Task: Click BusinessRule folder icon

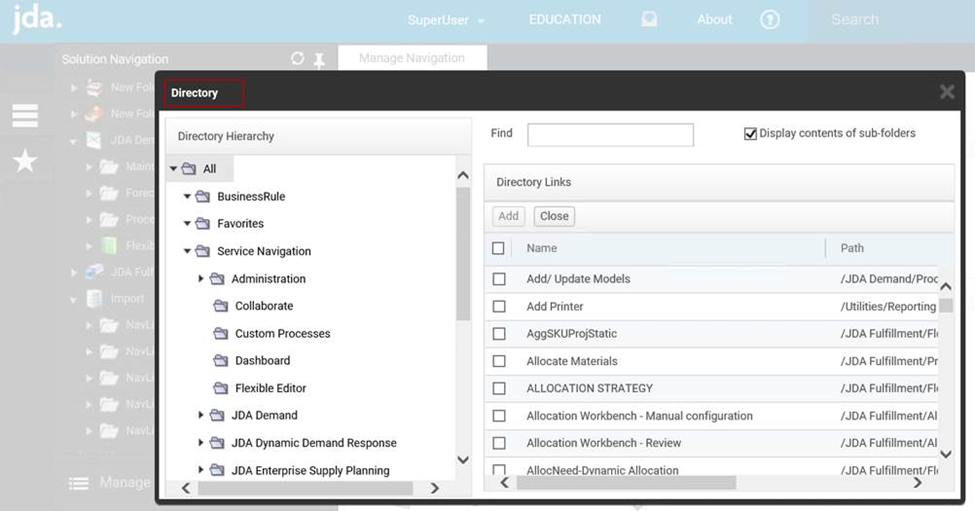Action: pos(203,196)
